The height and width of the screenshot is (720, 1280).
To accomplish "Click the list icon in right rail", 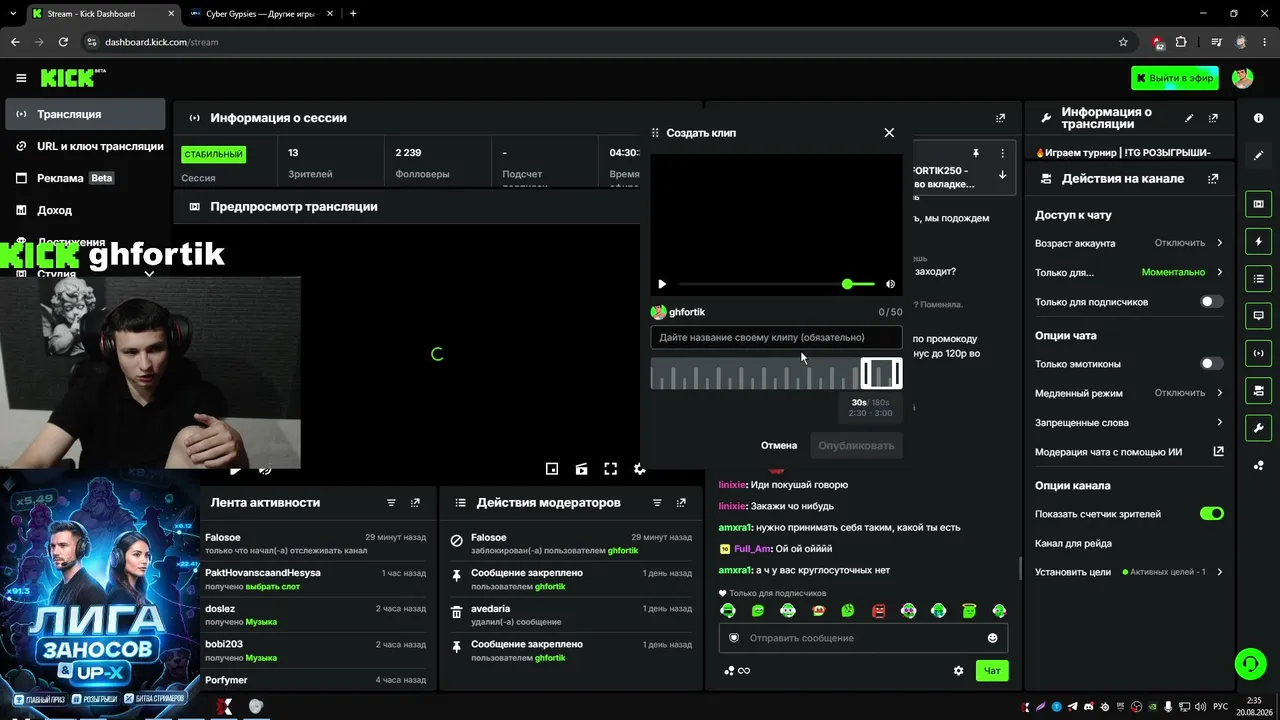I will tap(1258, 278).
